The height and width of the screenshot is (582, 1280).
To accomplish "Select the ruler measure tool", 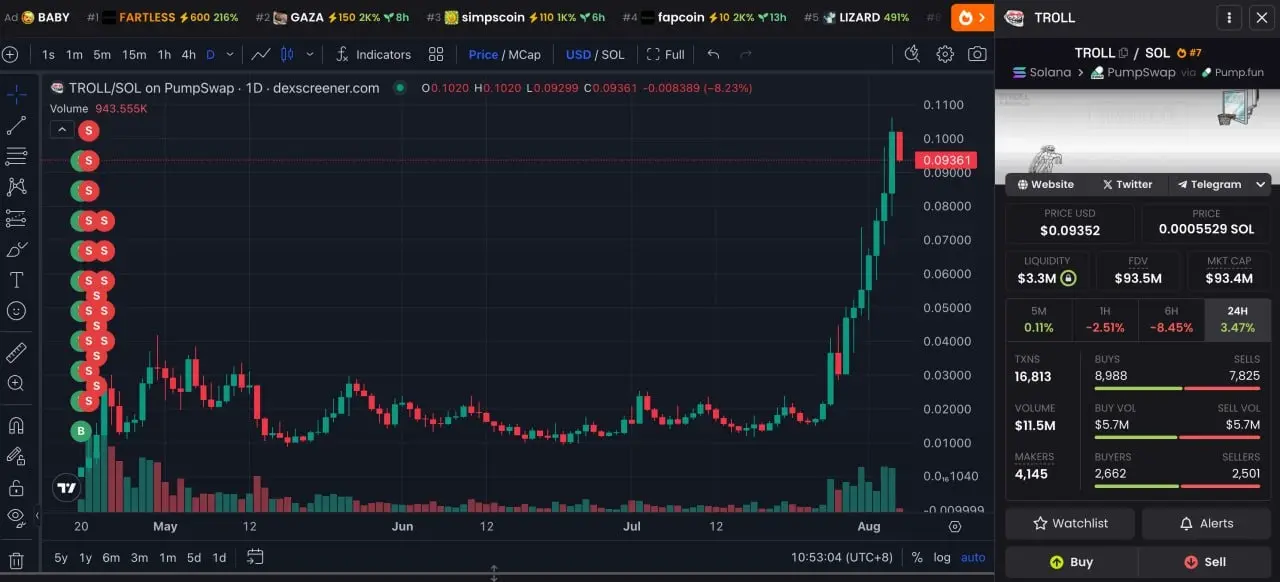I will [16, 352].
